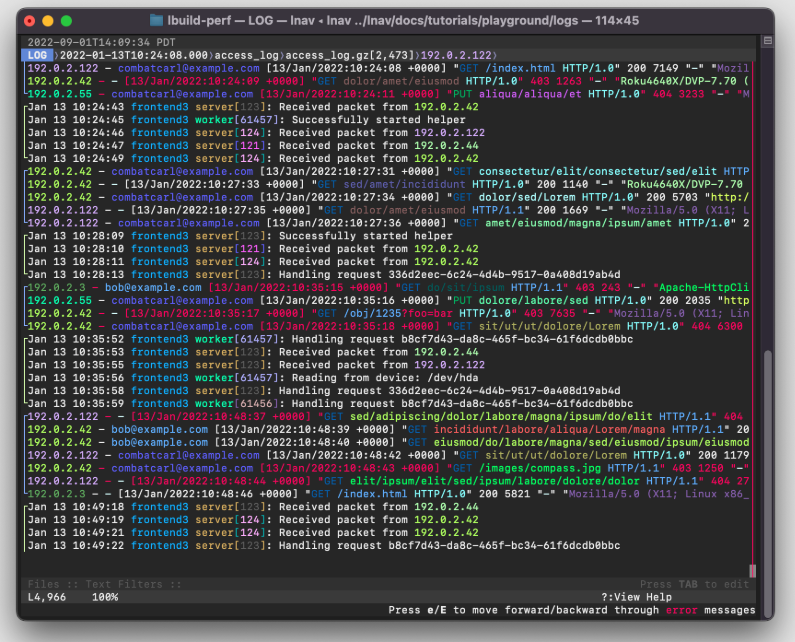Viewport: 795px width, 642px height.
Task: Select the /images/compass.jpg request log line
Action: click(x=390, y=468)
